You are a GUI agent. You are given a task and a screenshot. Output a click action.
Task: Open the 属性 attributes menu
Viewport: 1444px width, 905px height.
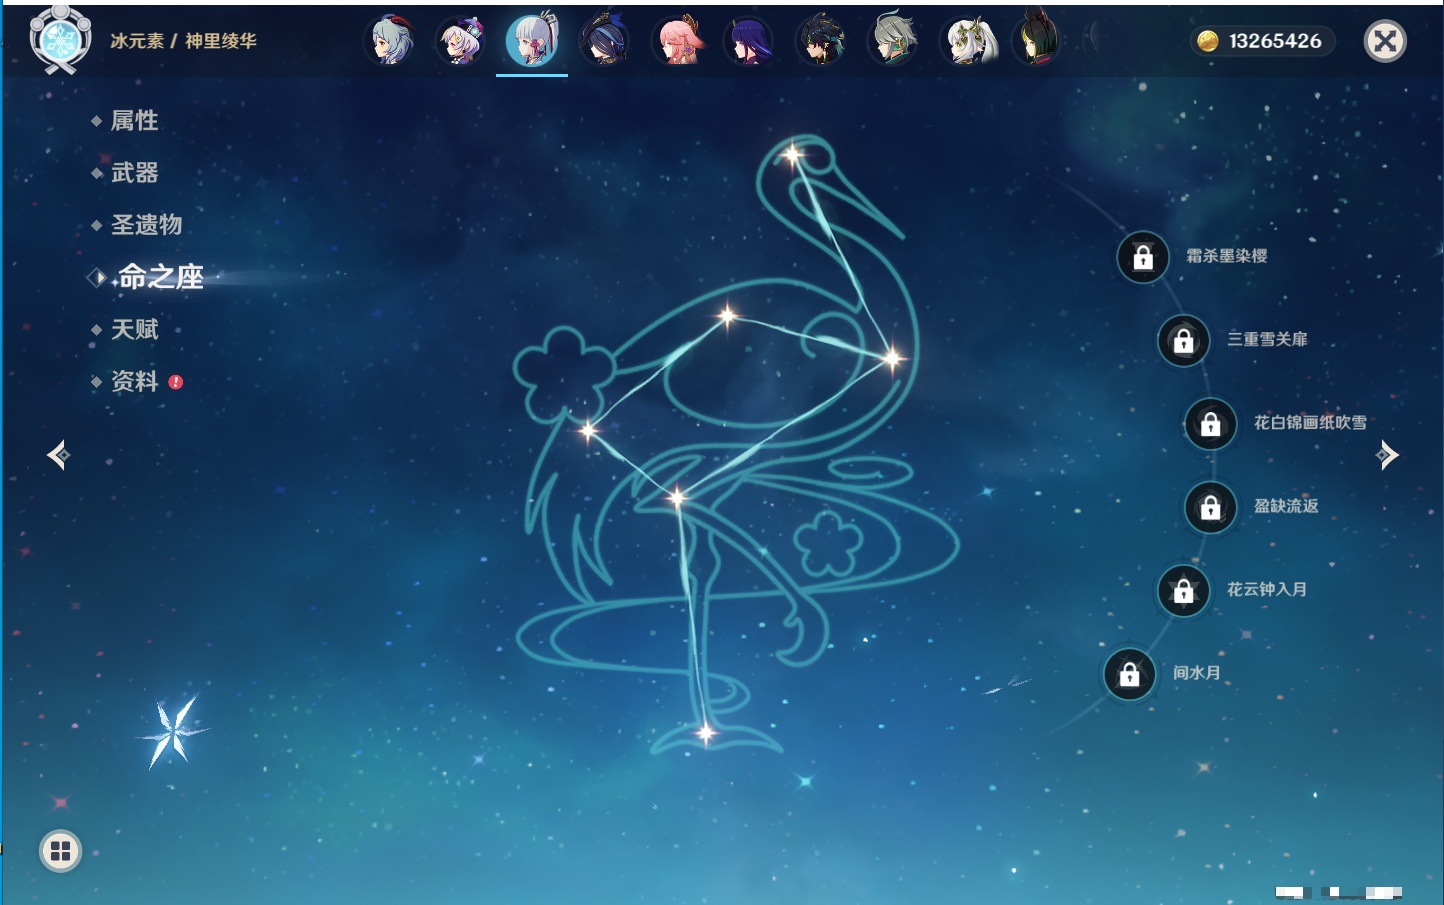tap(134, 121)
